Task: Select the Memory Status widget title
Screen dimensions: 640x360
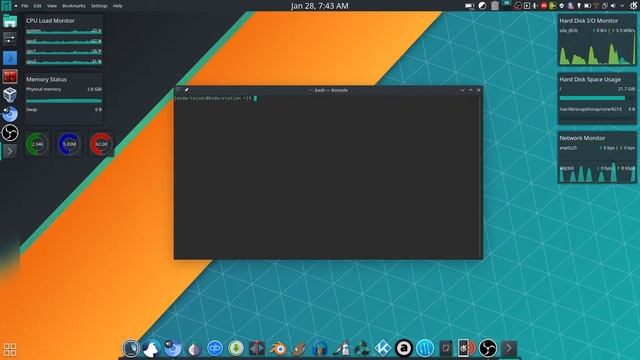Action: [46, 79]
